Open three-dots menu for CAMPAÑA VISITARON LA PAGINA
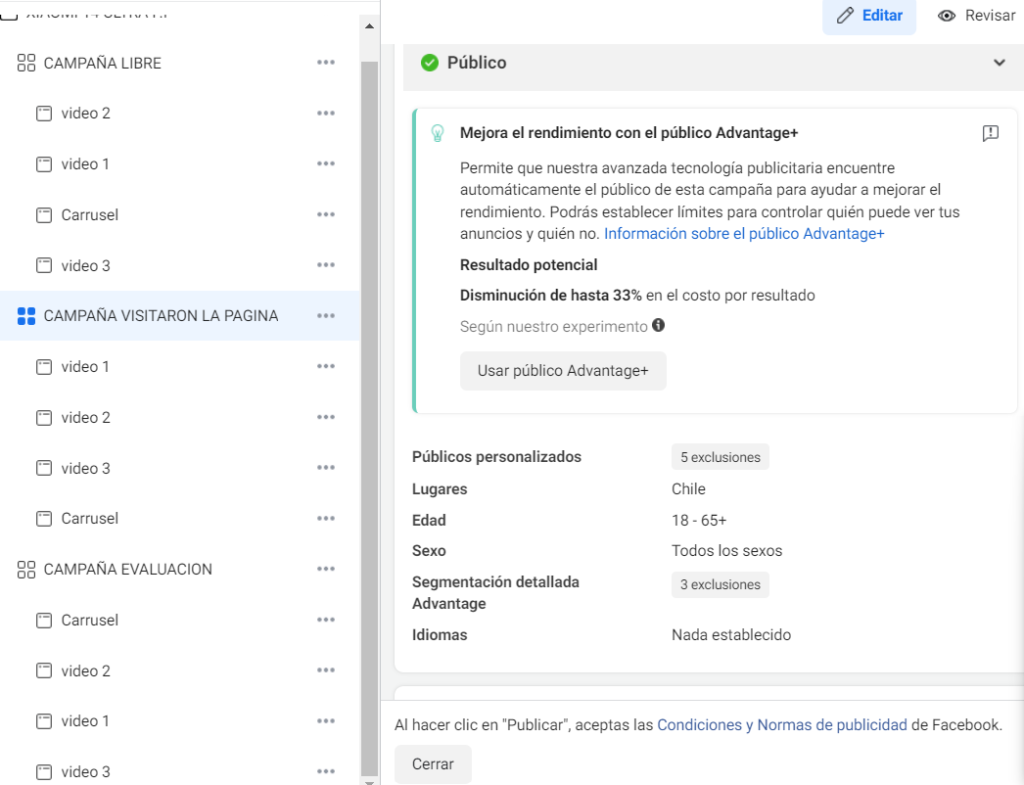The image size is (1024, 785). [x=326, y=315]
